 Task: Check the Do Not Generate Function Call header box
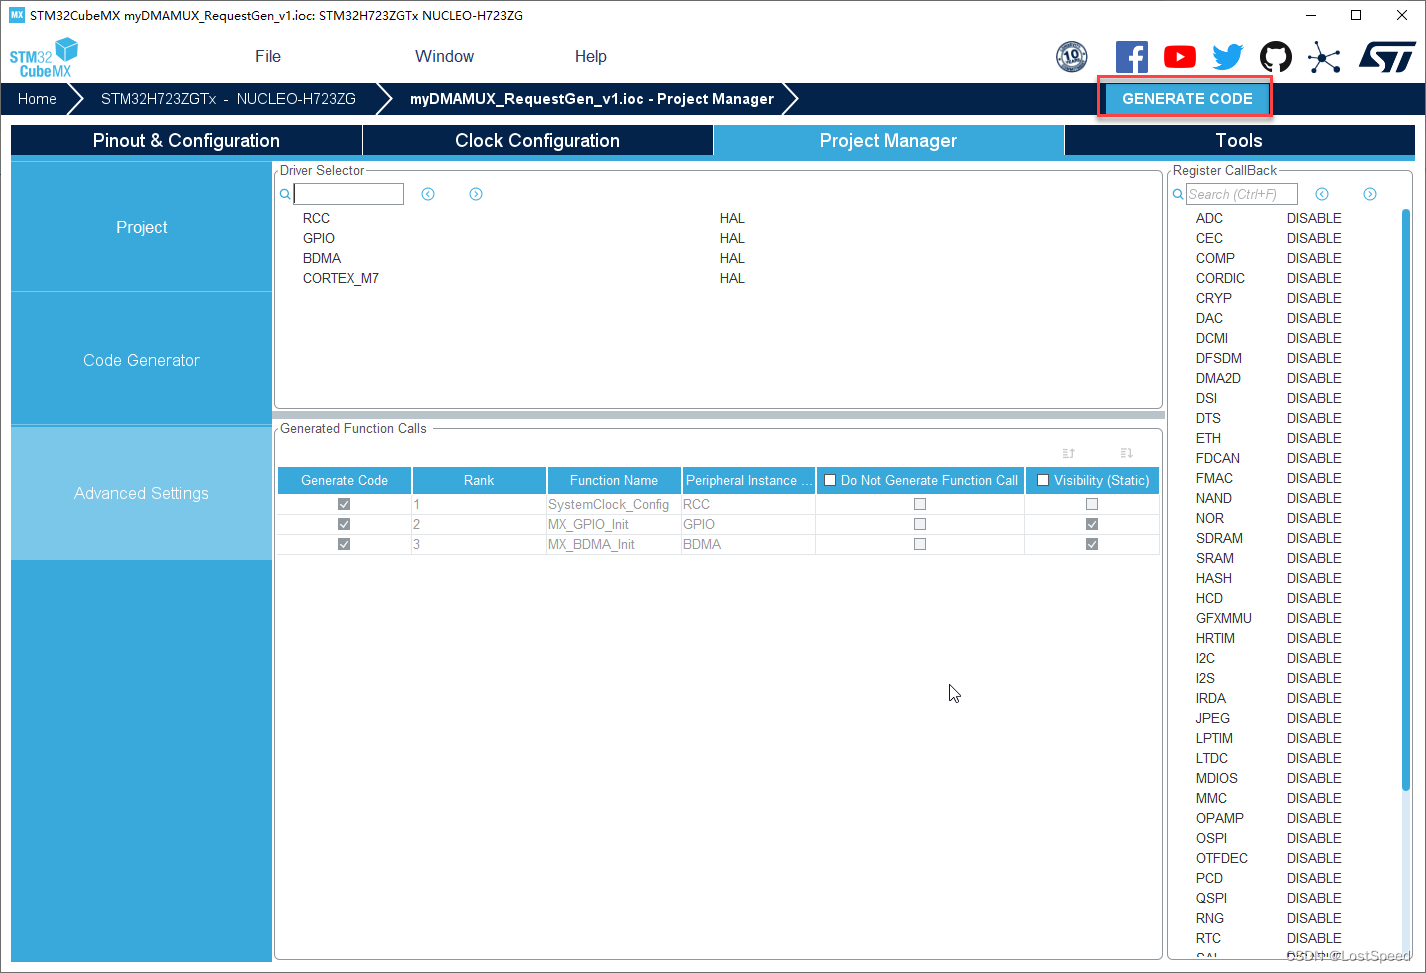click(830, 480)
